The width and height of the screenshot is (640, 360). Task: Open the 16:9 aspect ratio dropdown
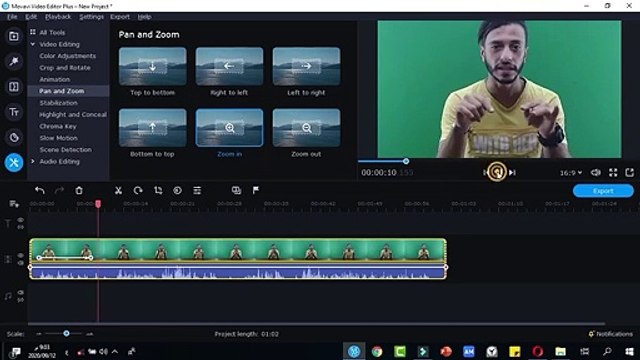tap(571, 173)
